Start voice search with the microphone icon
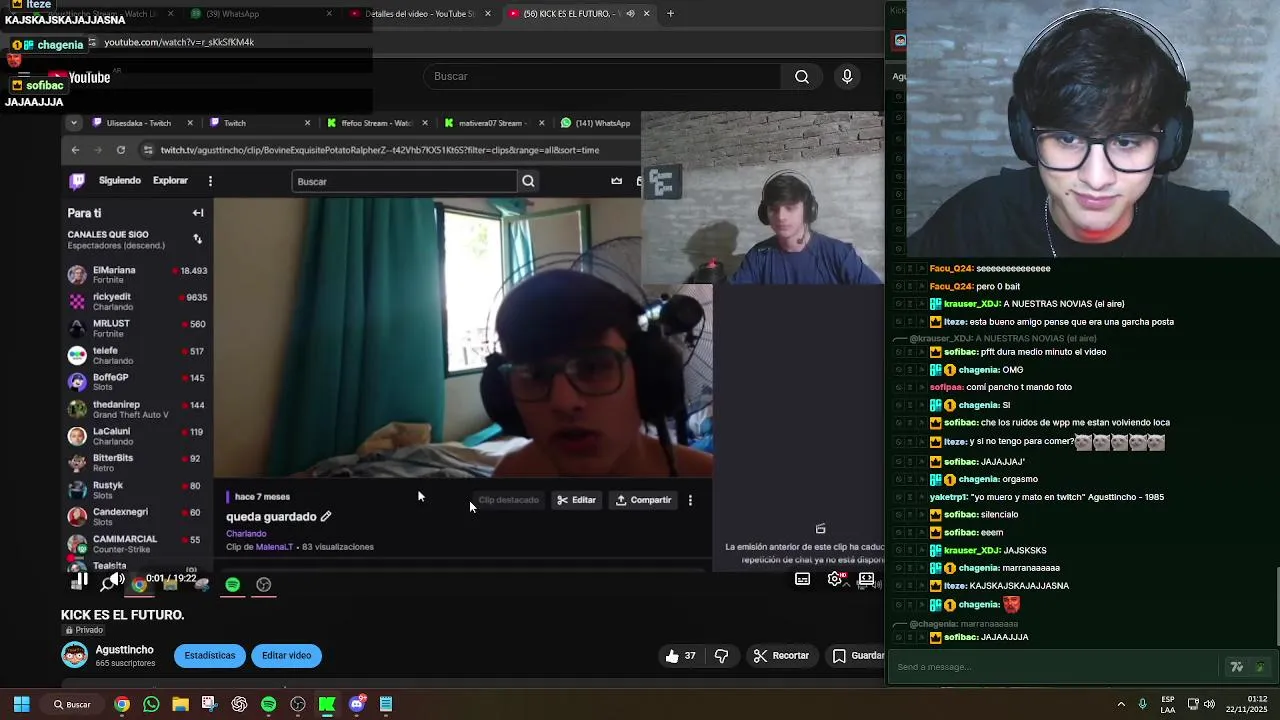The height and width of the screenshot is (720, 1280). [x=847, y=77]
